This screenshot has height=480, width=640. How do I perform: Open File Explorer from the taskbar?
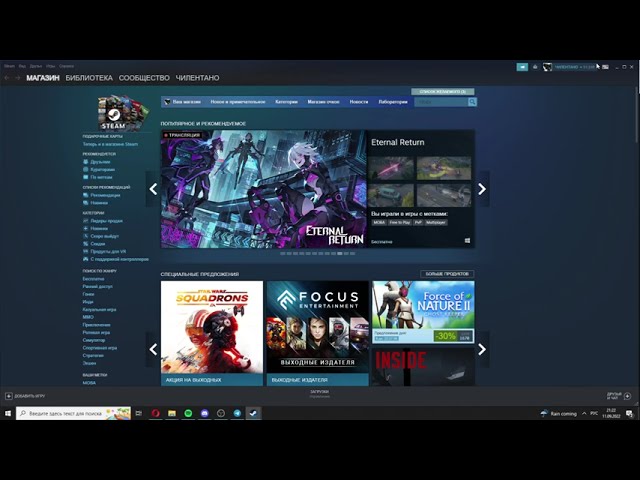(x=172, y=413)
